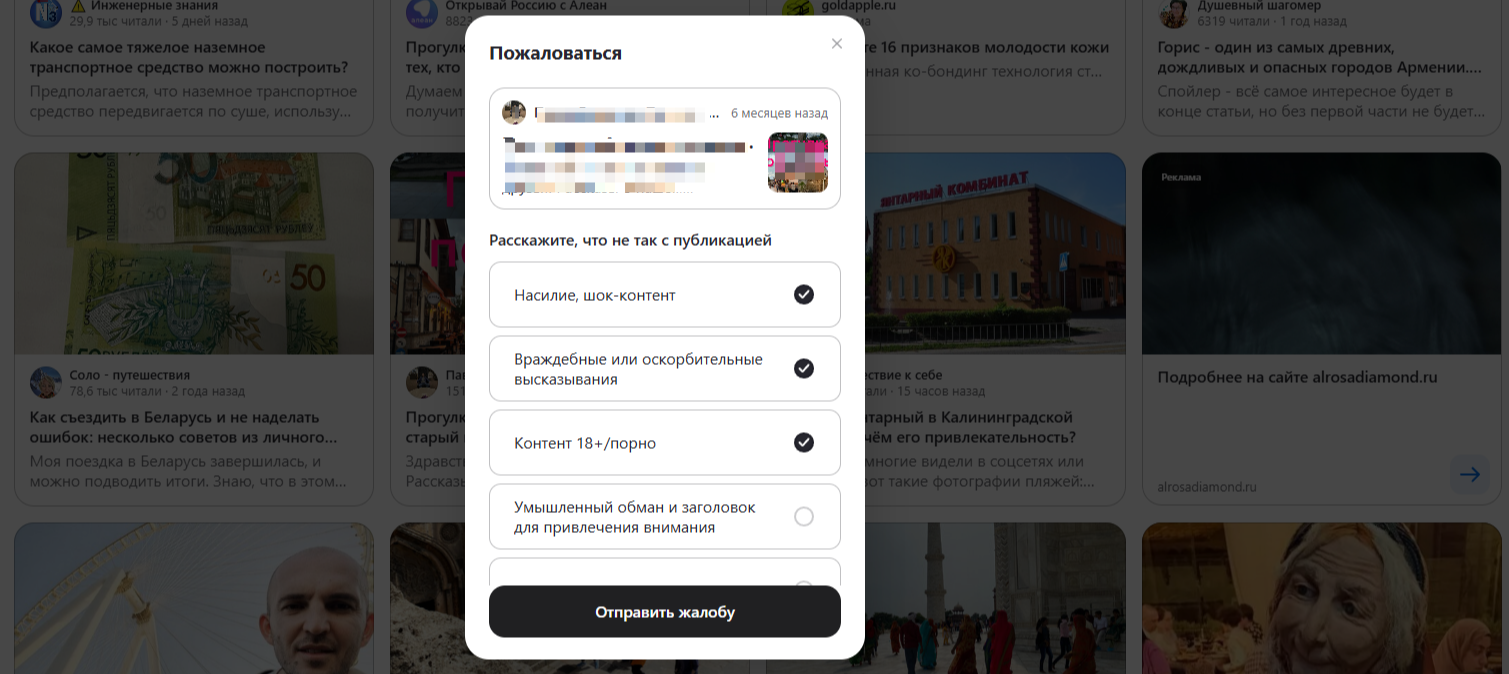Click the partially hidden last complaint option
1509x674 pixels.
pos(665,572)
